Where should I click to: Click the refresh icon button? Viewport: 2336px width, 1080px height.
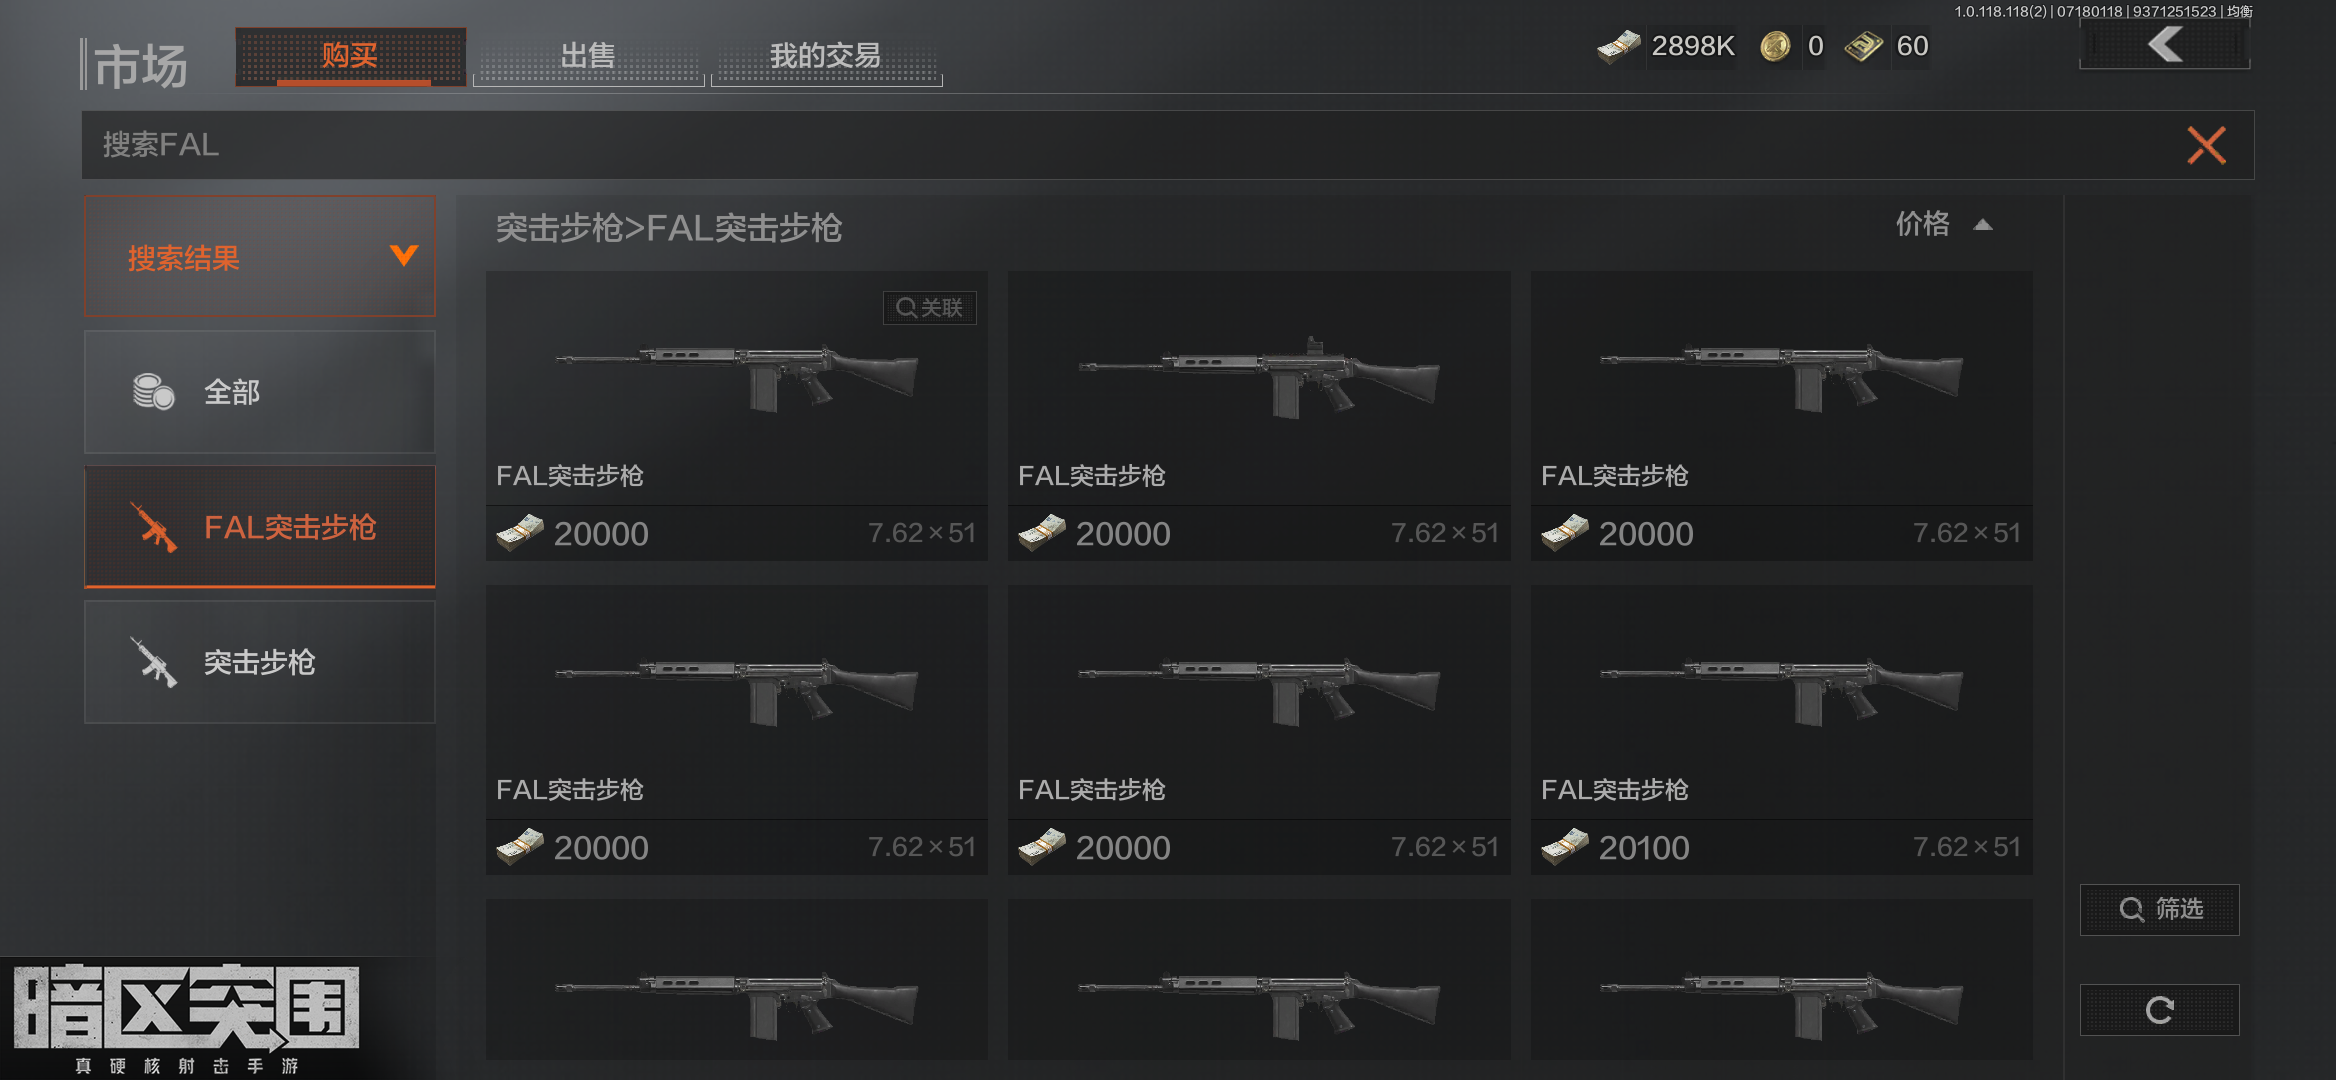(2159, 1010)
